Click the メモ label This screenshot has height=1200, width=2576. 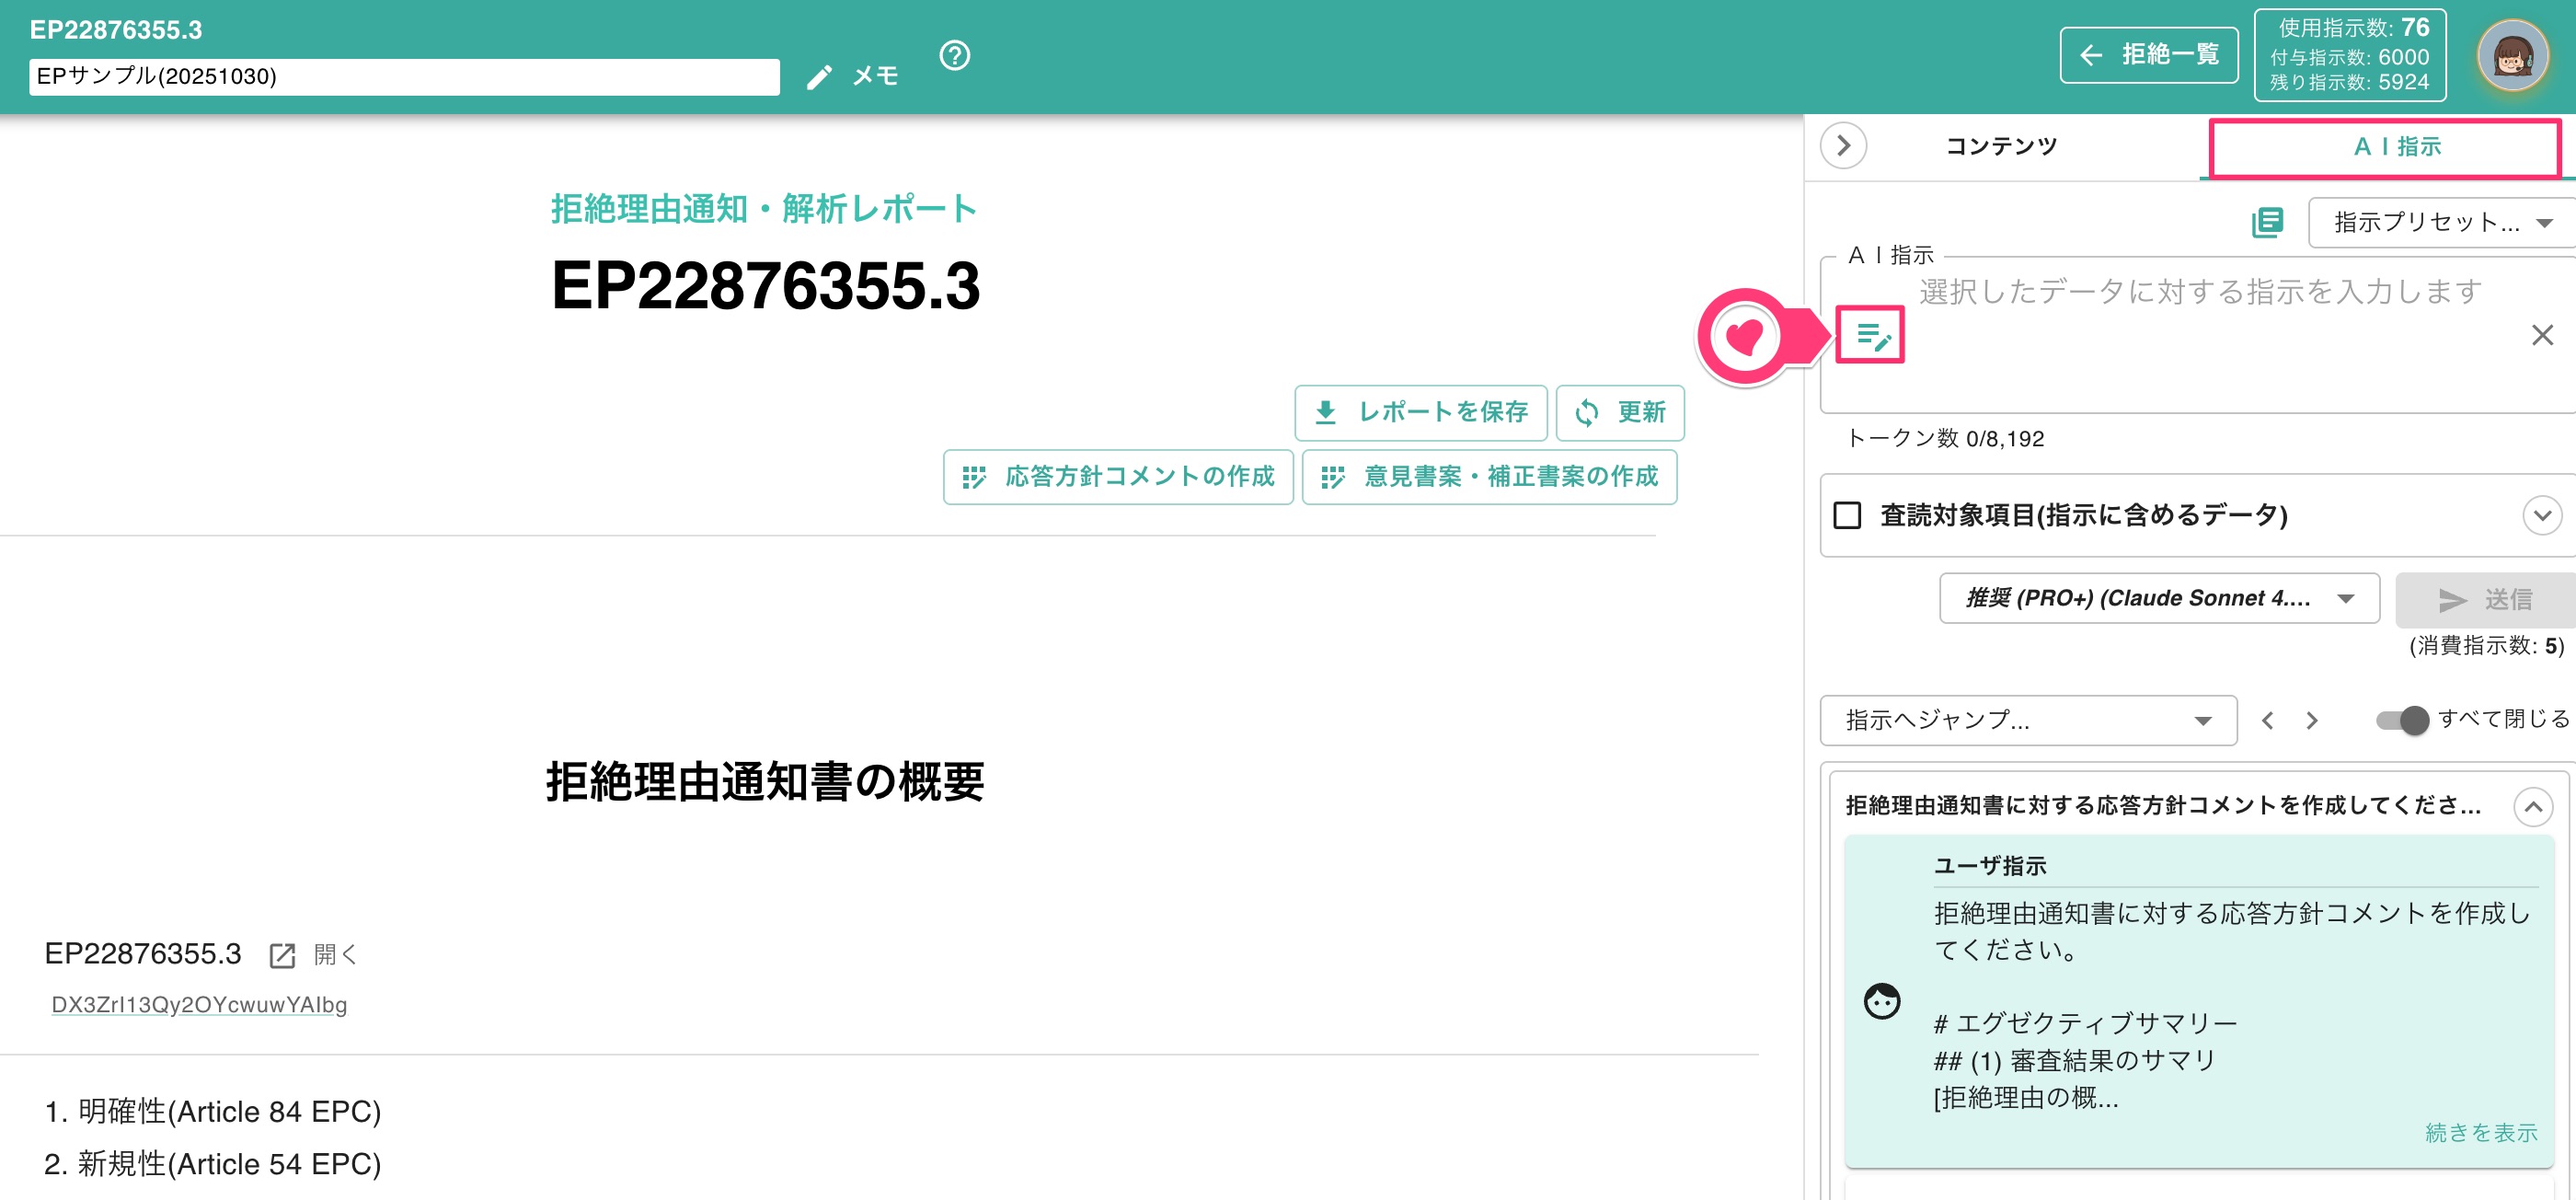pyautogui.click(x=875, y=76)
